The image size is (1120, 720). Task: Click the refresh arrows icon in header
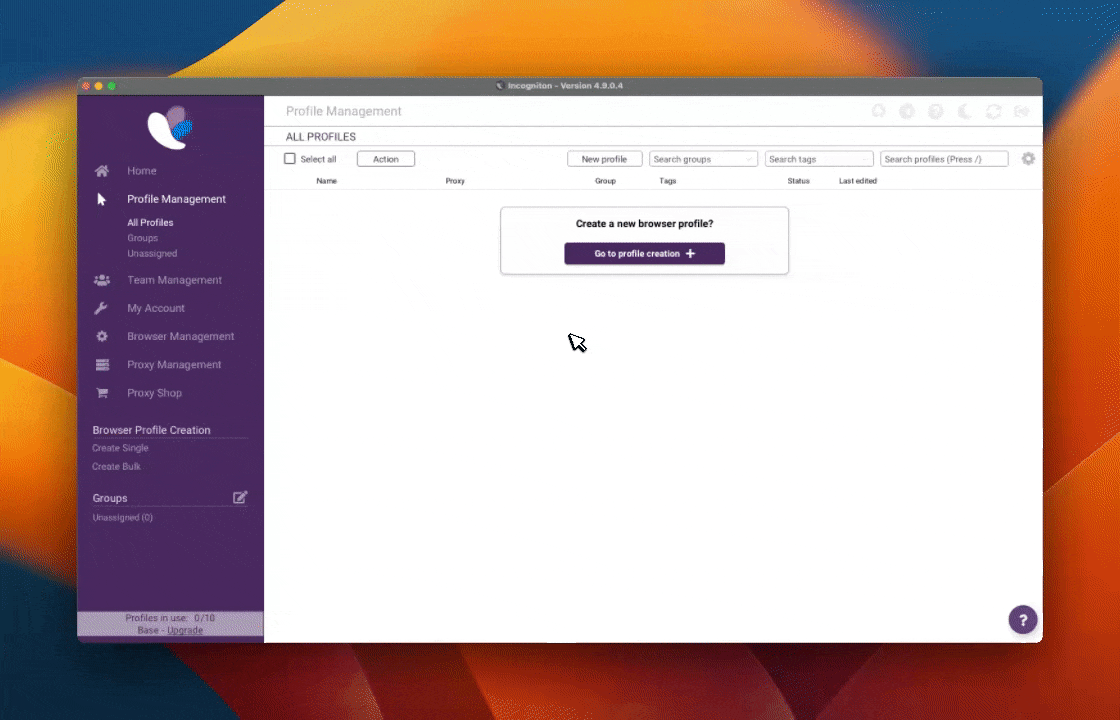(x=993, y=112)
